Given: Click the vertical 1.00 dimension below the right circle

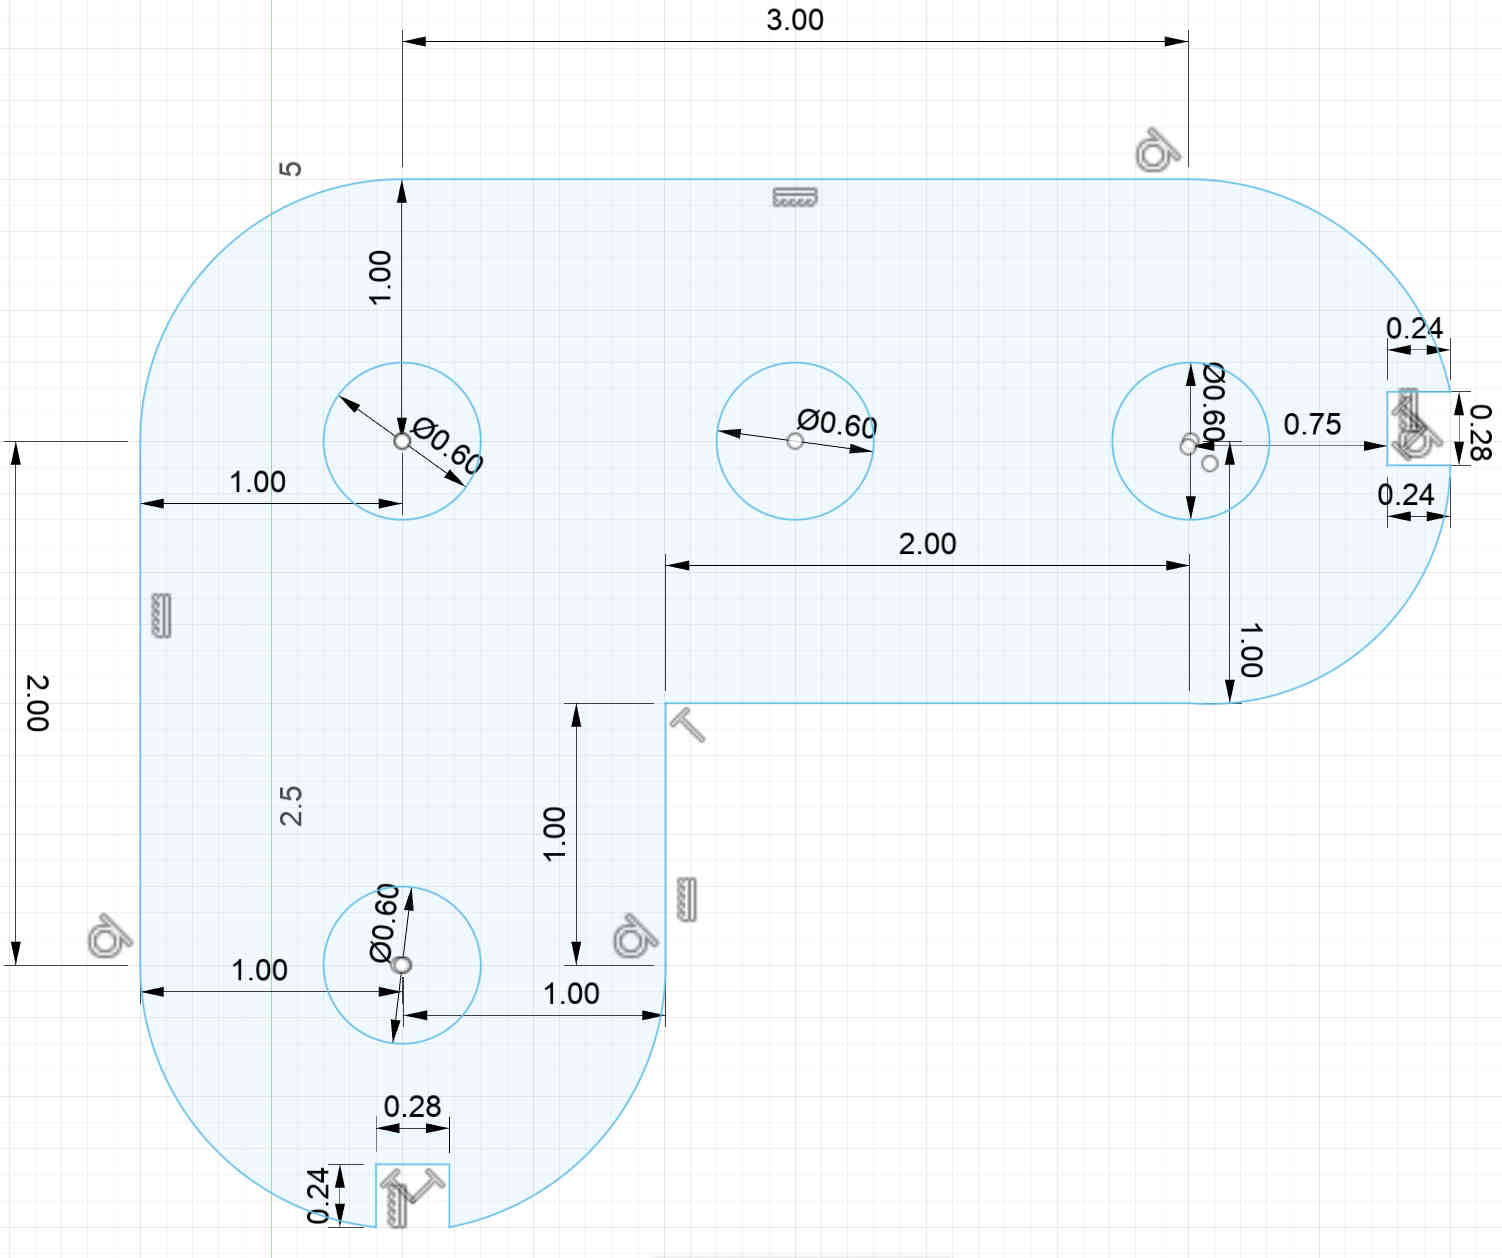Looking at the screenshot, I should pos(1251,650).
